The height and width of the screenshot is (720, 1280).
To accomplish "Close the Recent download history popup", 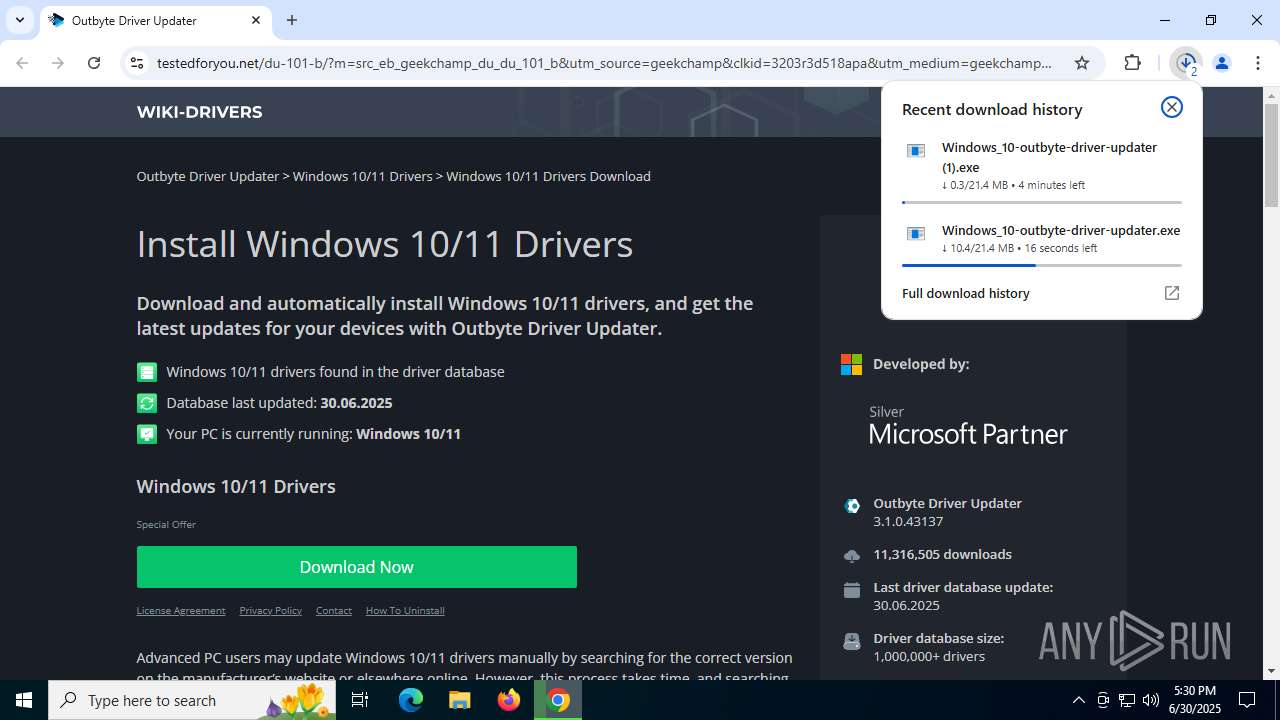I will [x=1171, y=107].
